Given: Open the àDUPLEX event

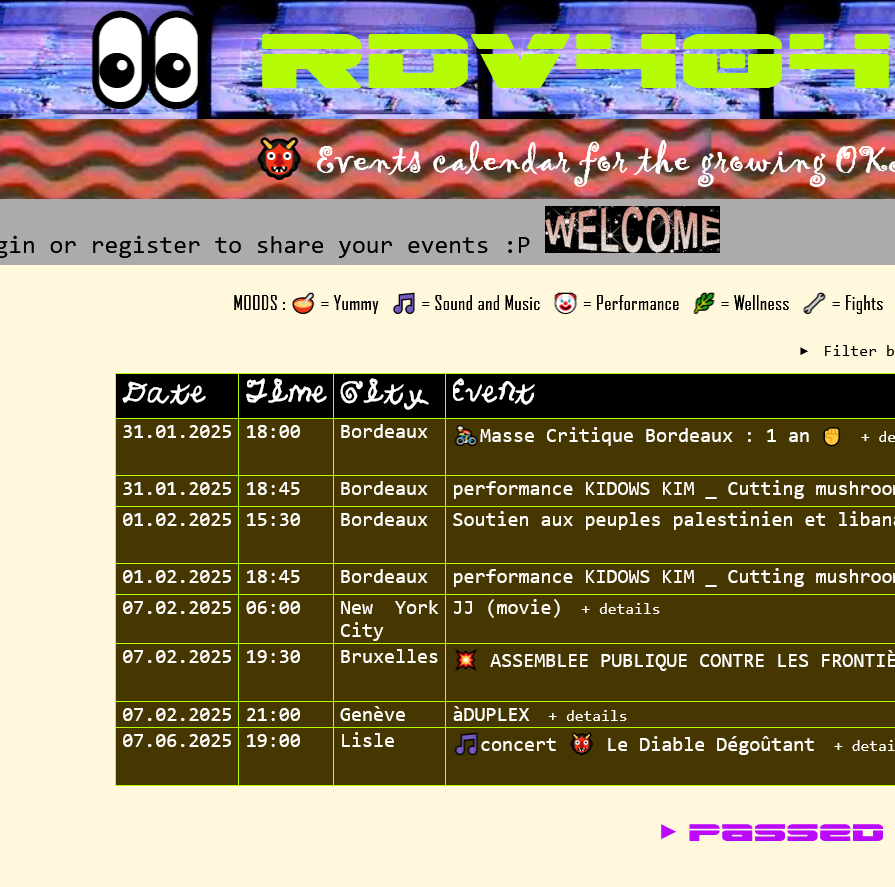Looking at the screenshot, I should tap(491, 715).
